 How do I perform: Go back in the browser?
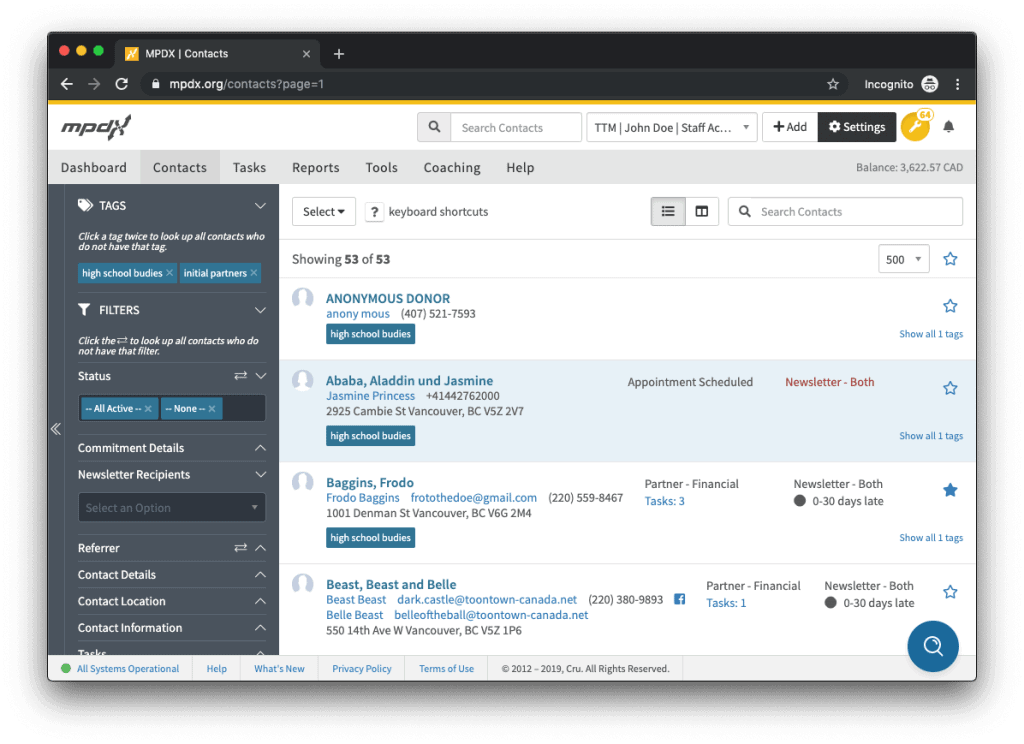click(x=67, y=84)
